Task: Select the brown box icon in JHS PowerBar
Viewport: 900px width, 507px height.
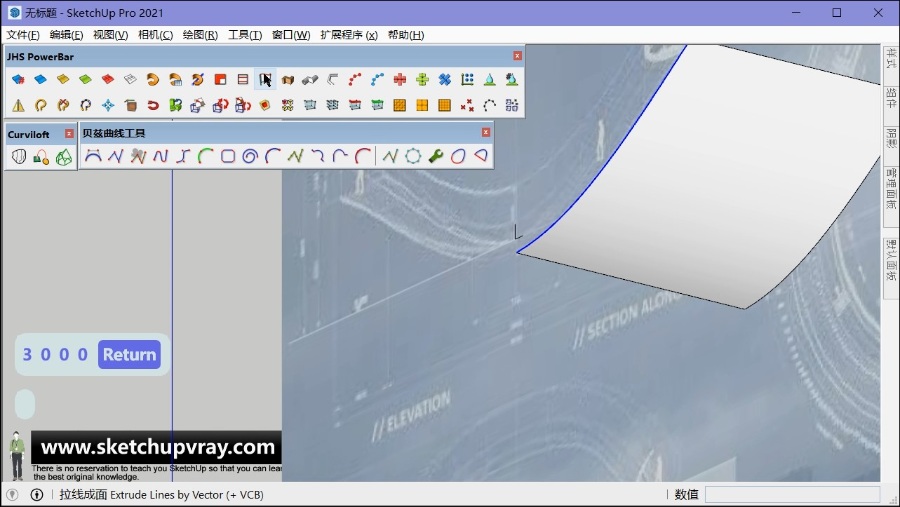Action: pyautogui.click(x=288, y=79)
